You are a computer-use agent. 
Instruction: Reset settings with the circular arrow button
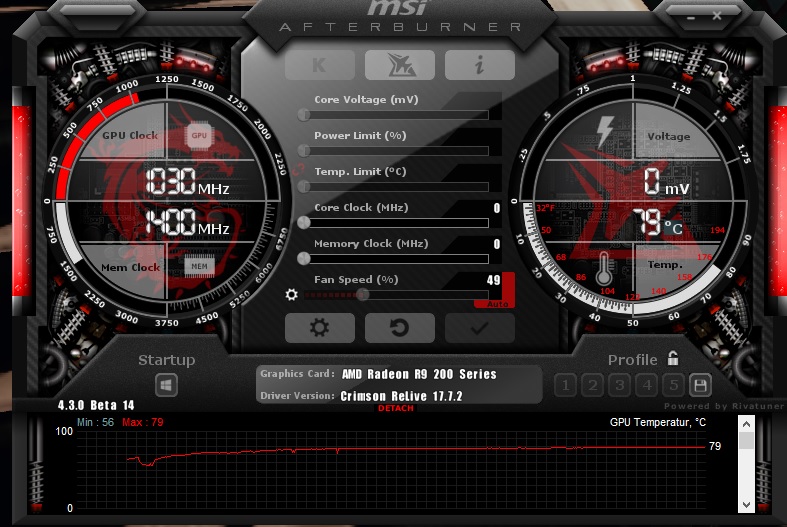pos(400,328)
